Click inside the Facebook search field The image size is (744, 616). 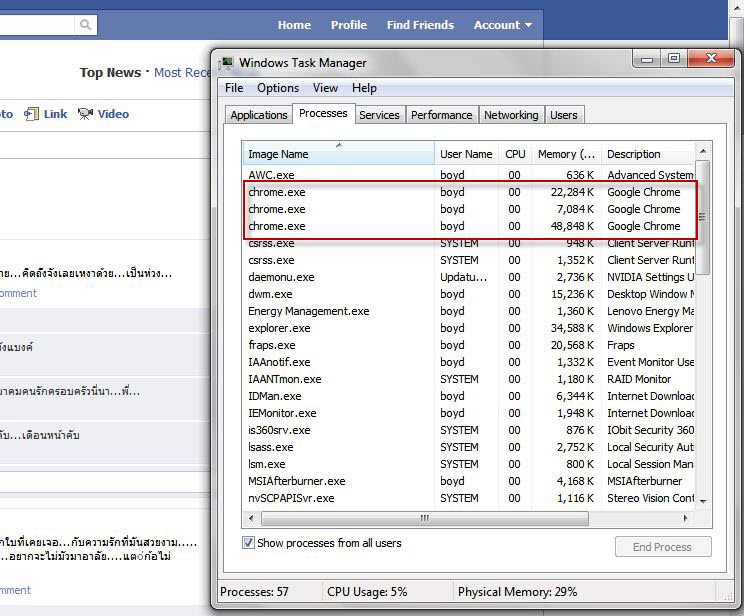[37, 25]
